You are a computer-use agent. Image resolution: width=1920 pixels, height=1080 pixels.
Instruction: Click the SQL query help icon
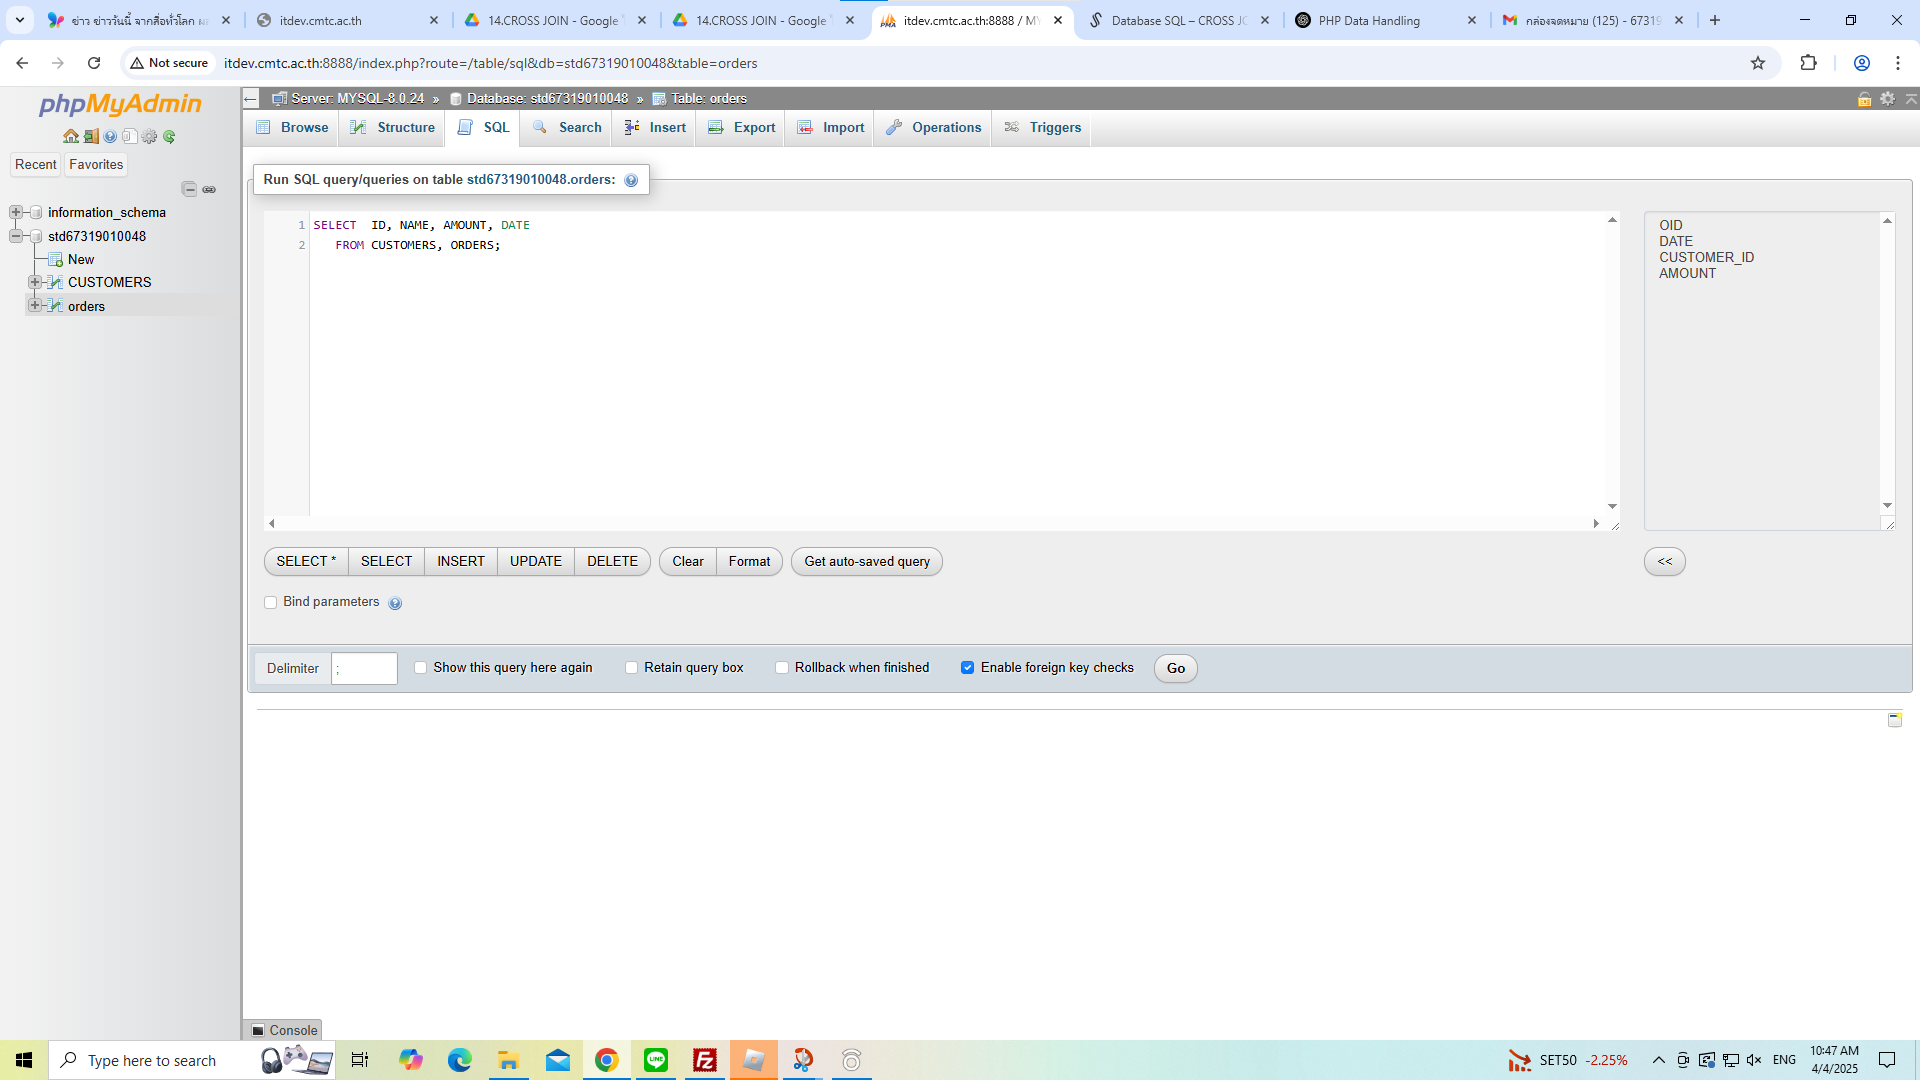[x=631, y=180]
